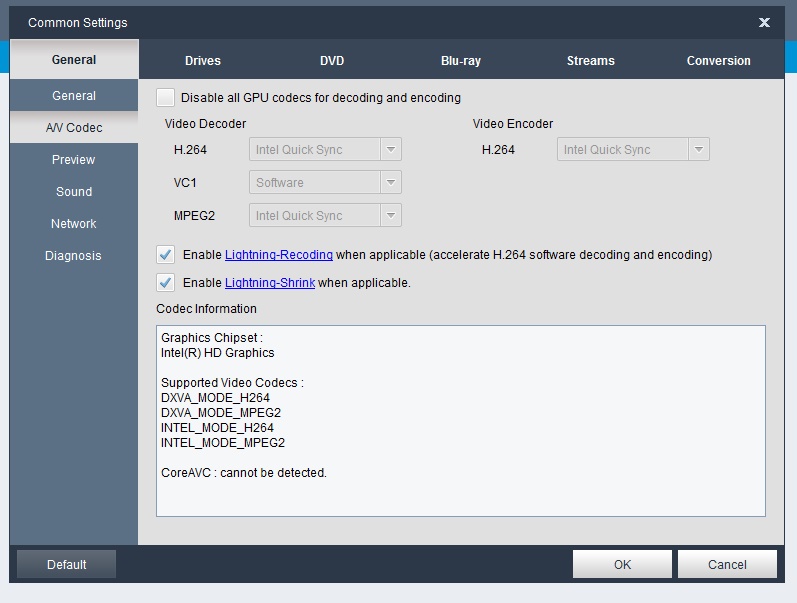
Task: Toggle Disable all GPU codecs checkbox
Action: click(x=165, y=97)
